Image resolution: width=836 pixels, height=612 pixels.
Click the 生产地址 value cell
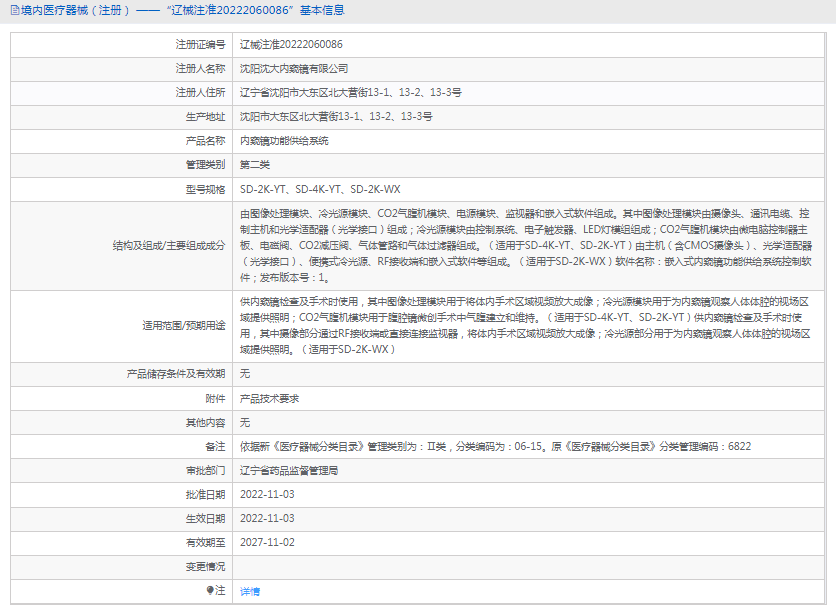click(x=336, y=117)
